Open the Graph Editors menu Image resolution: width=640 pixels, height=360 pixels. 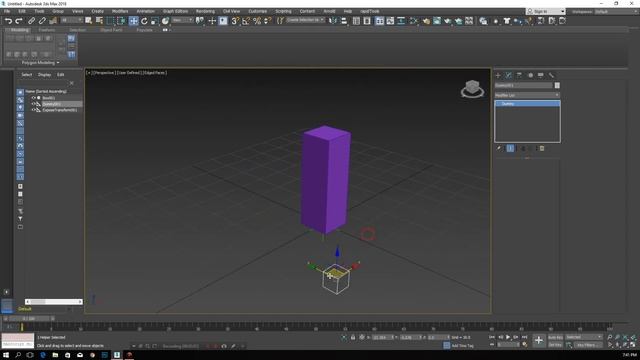click(x=176, y=11)
